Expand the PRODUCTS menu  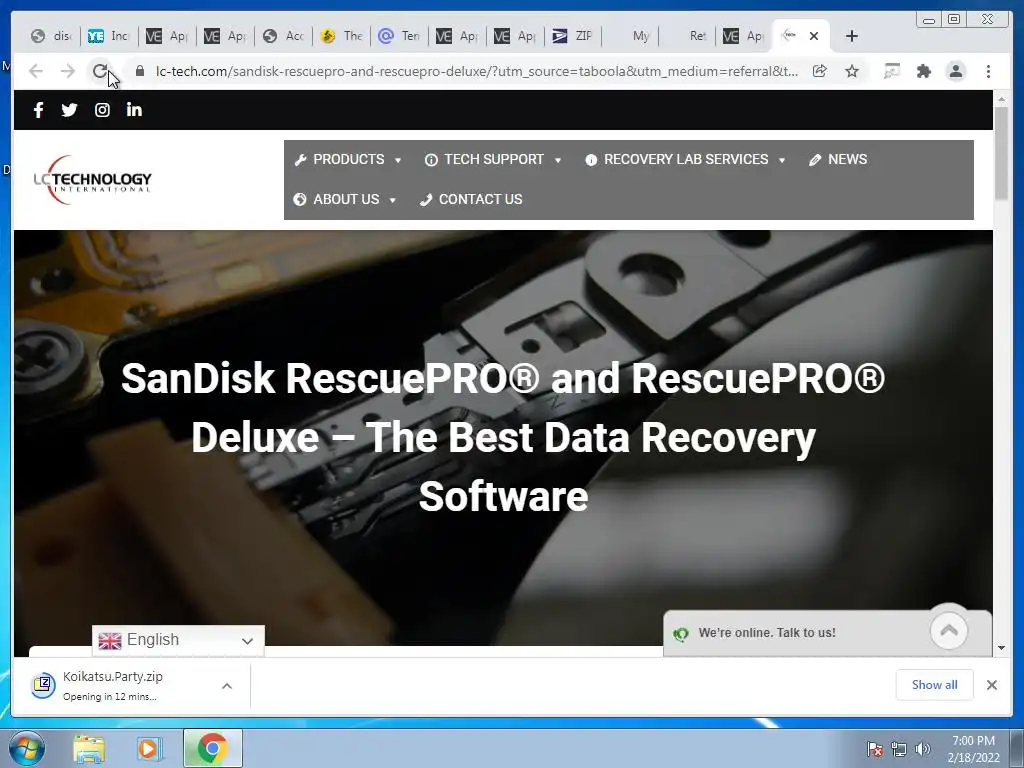click(x=348, y=159)
